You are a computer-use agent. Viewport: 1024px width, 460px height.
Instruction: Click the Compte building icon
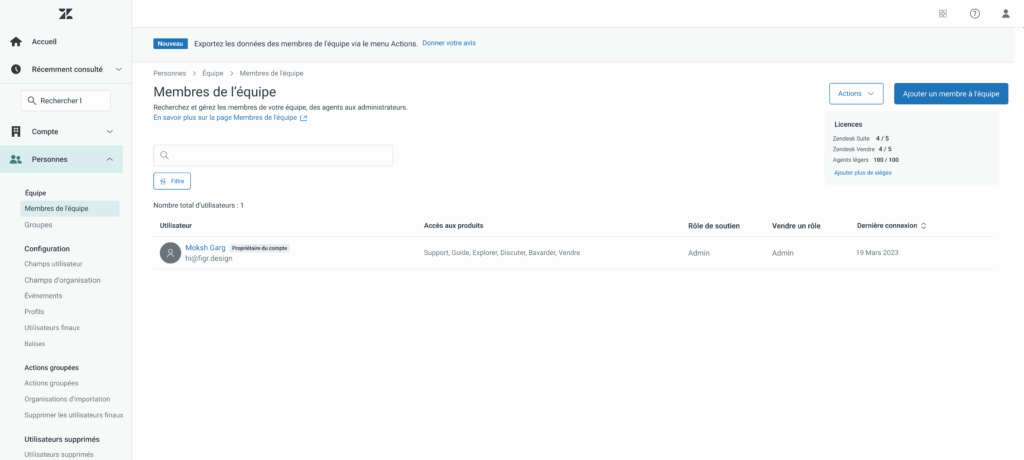[x=16, y=131]
